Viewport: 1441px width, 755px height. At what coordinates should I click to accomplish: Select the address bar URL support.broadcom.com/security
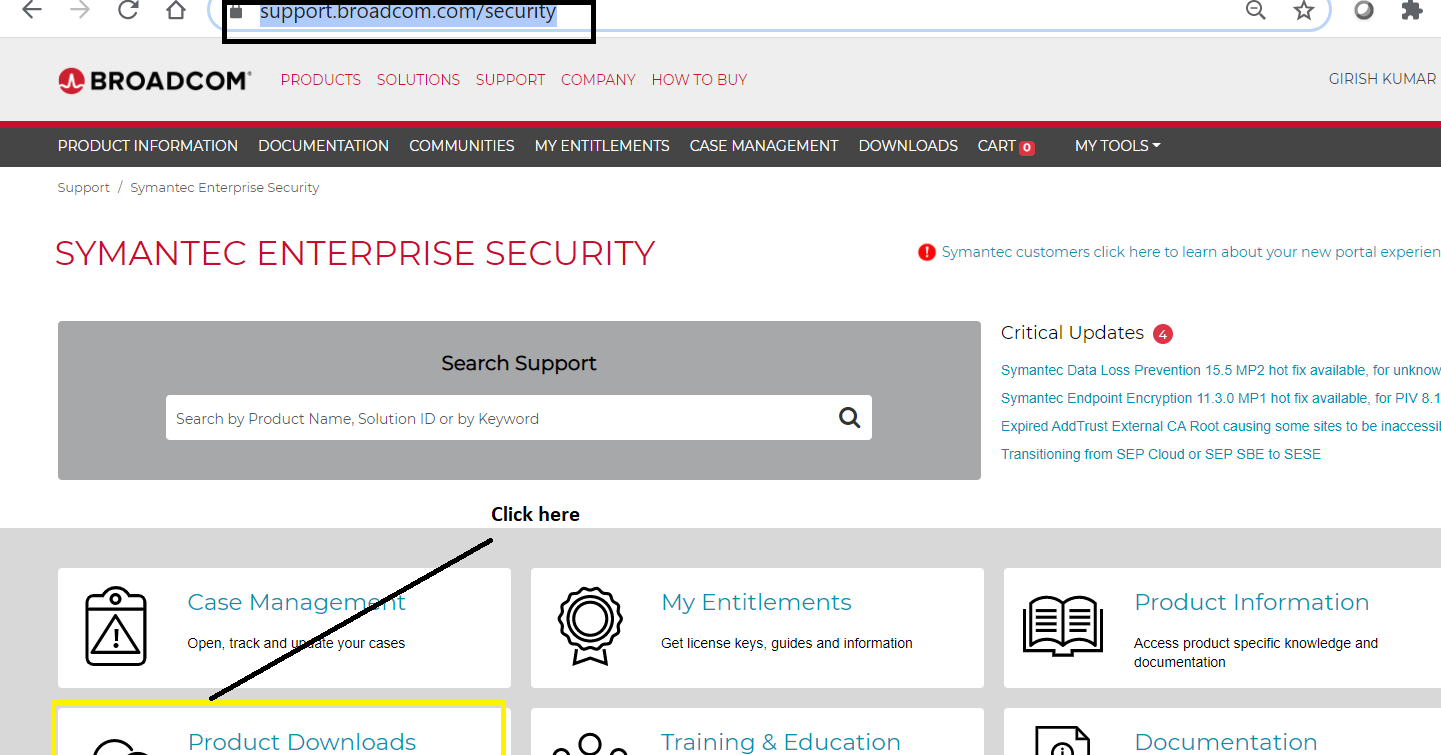tap(407, 12)
